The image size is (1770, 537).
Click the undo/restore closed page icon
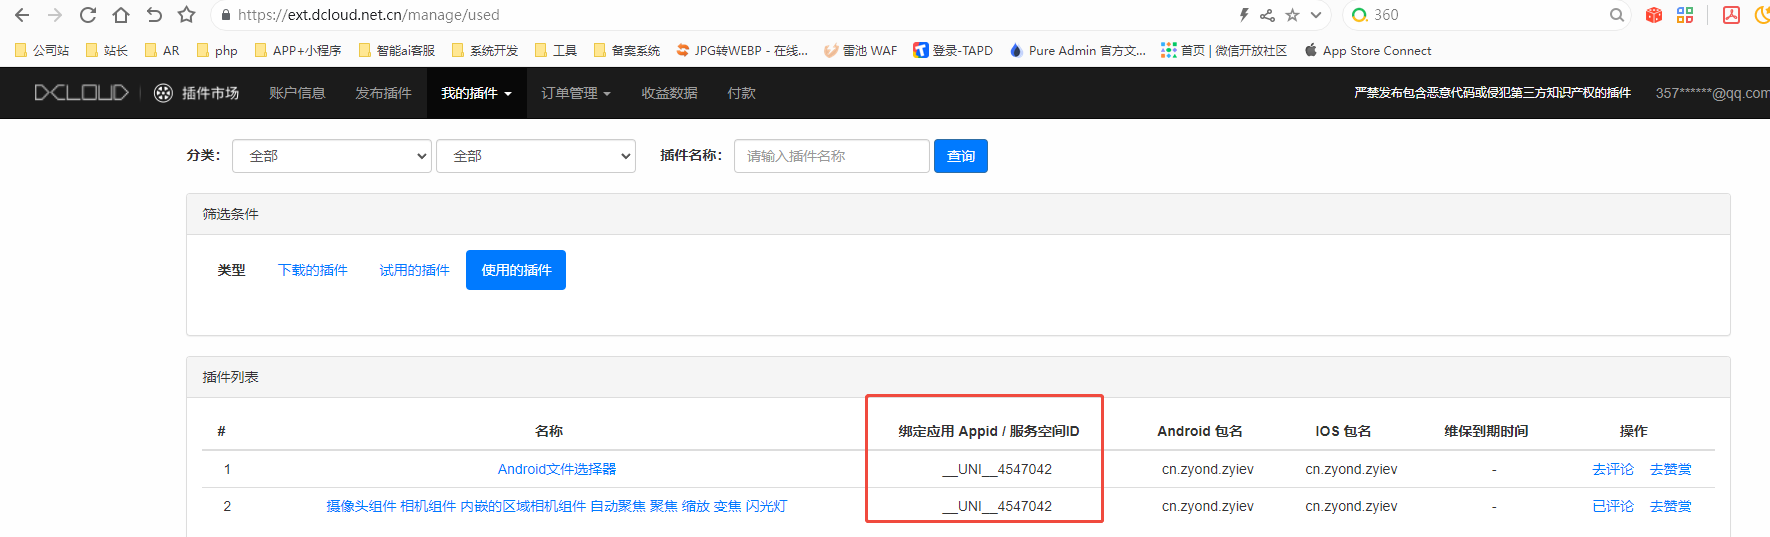point(154,15)
